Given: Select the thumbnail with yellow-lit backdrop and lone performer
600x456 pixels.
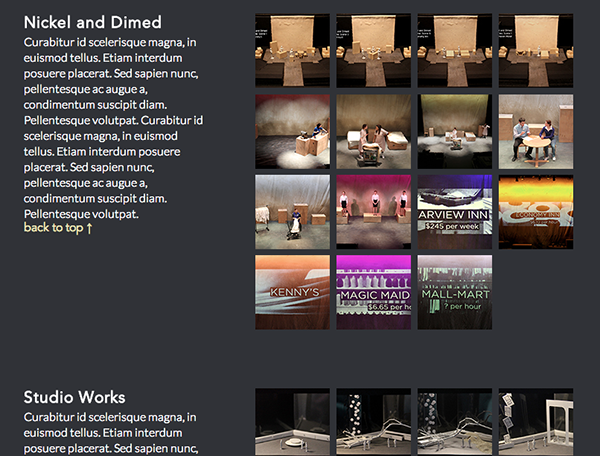Looking at the screenshot, I should click(454, 131).
